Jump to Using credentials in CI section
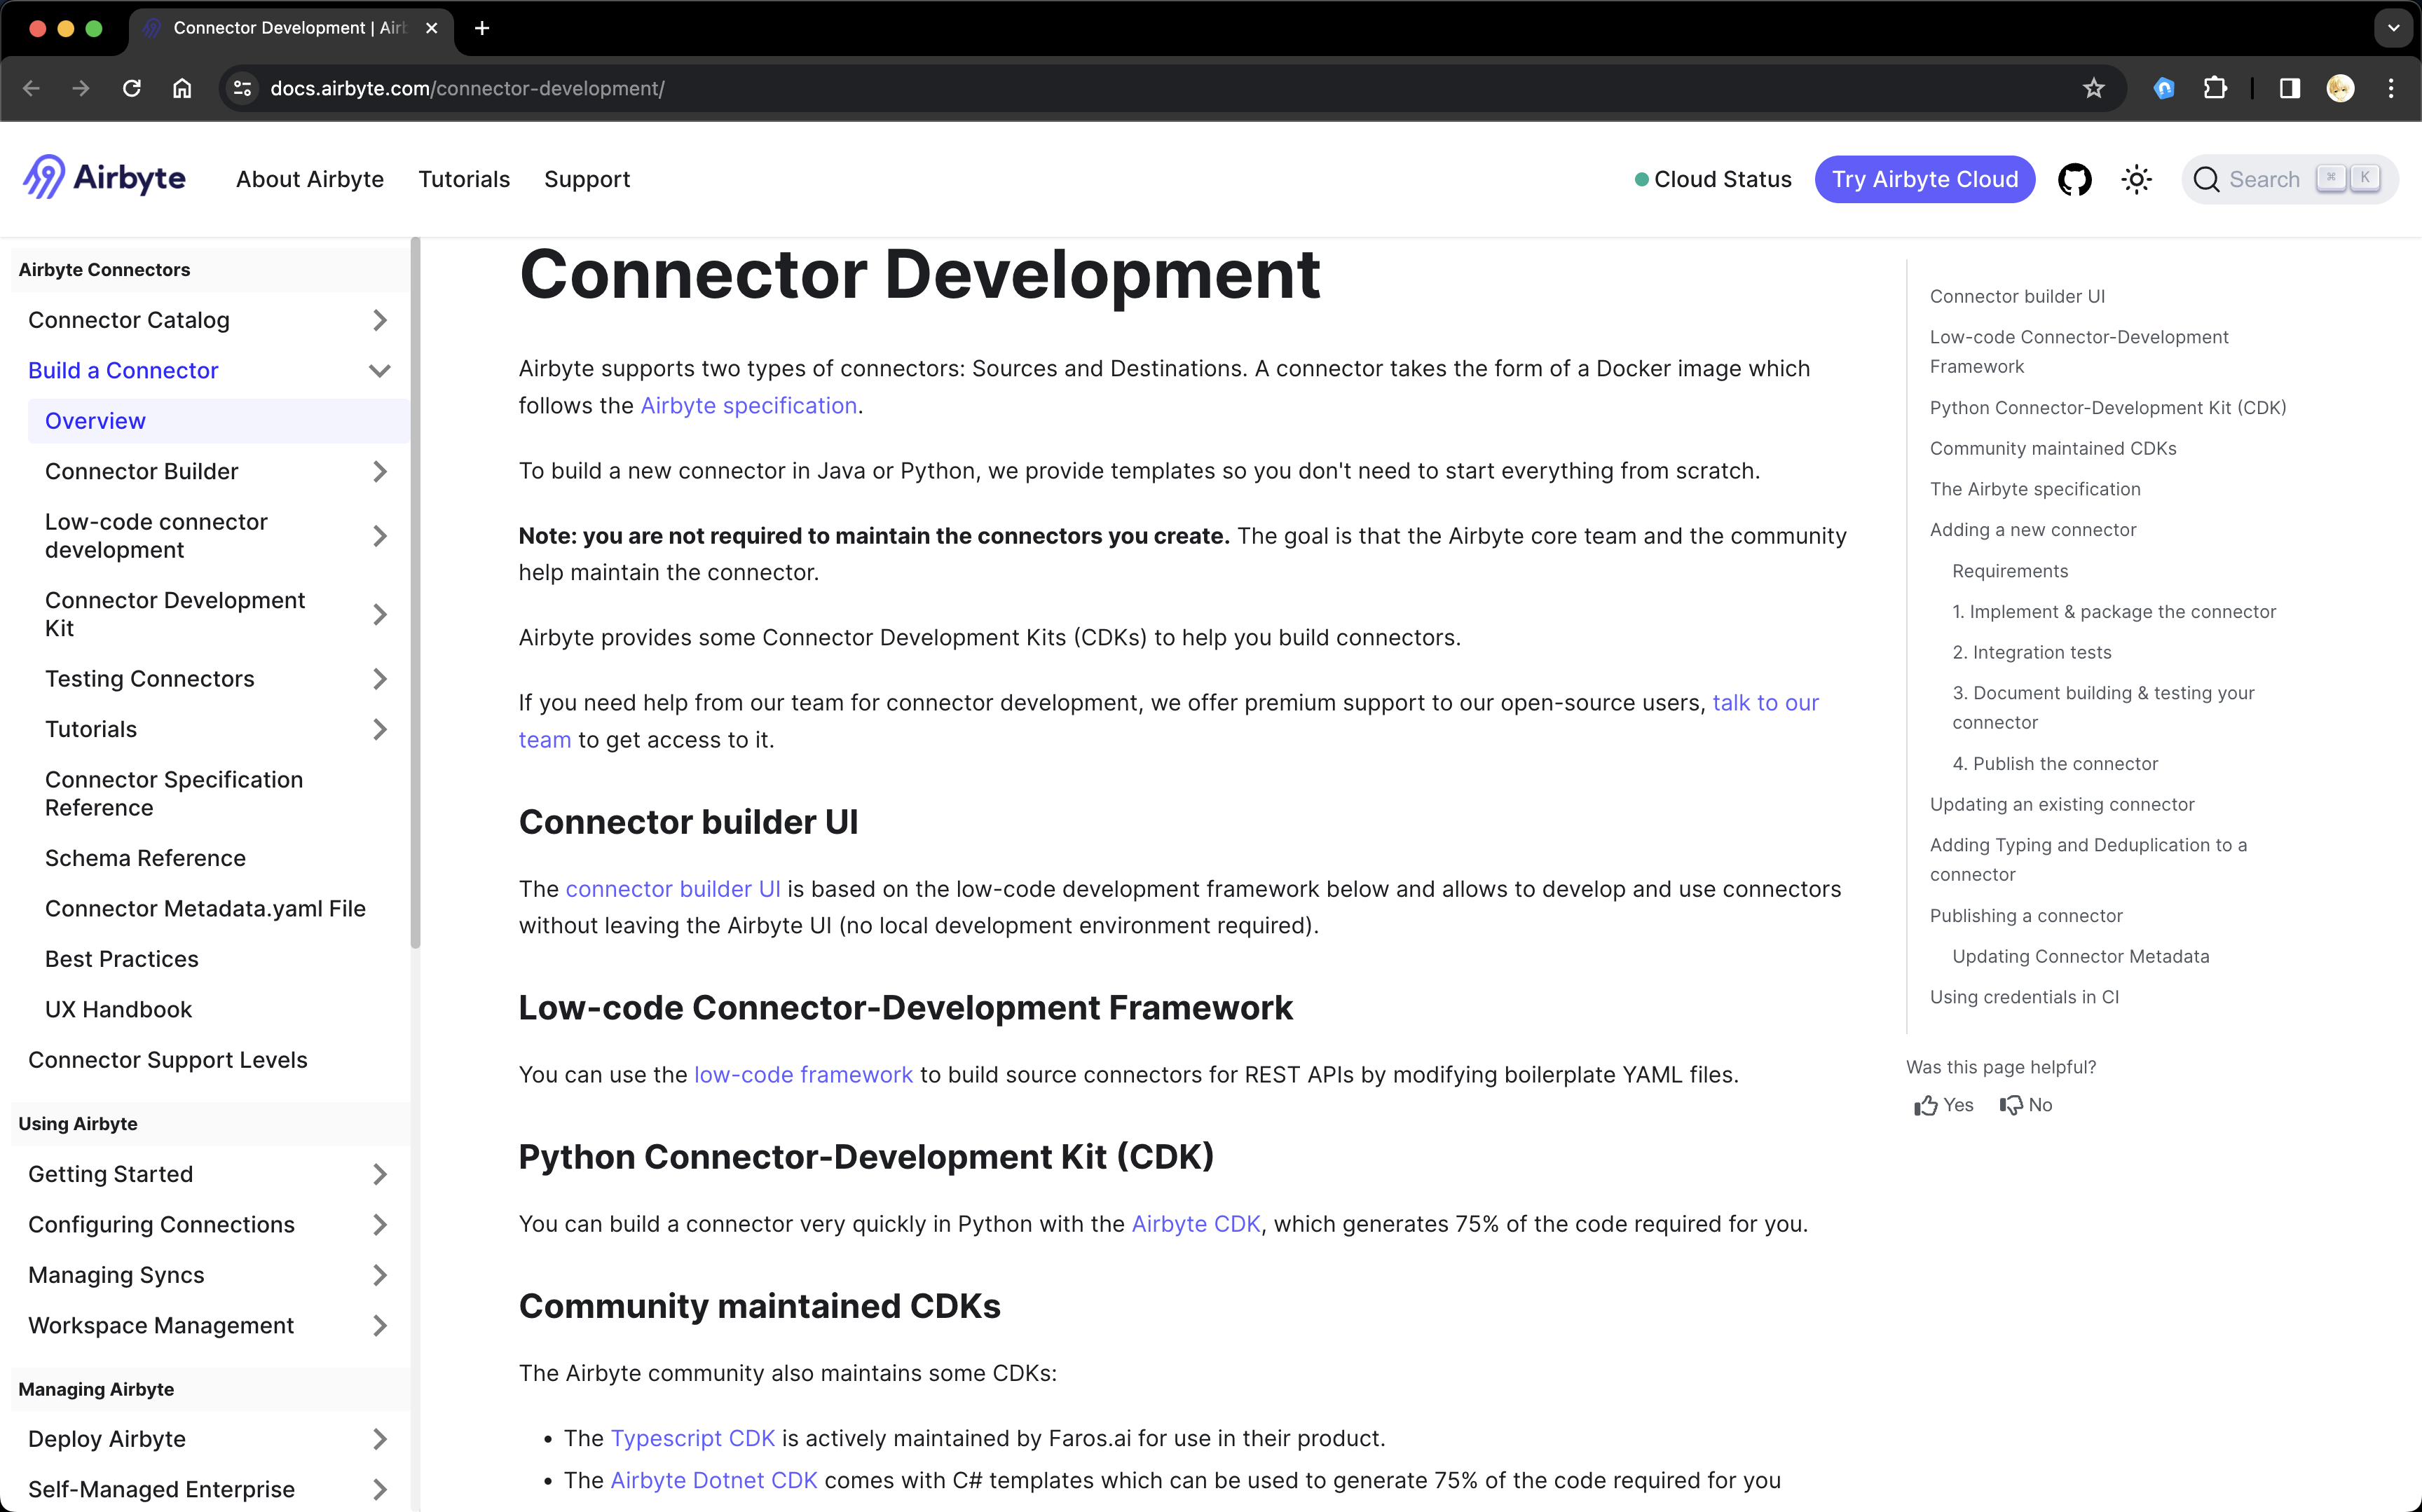The width and height of the screenshot is (2422, 1512). [x=2024, y=997]
